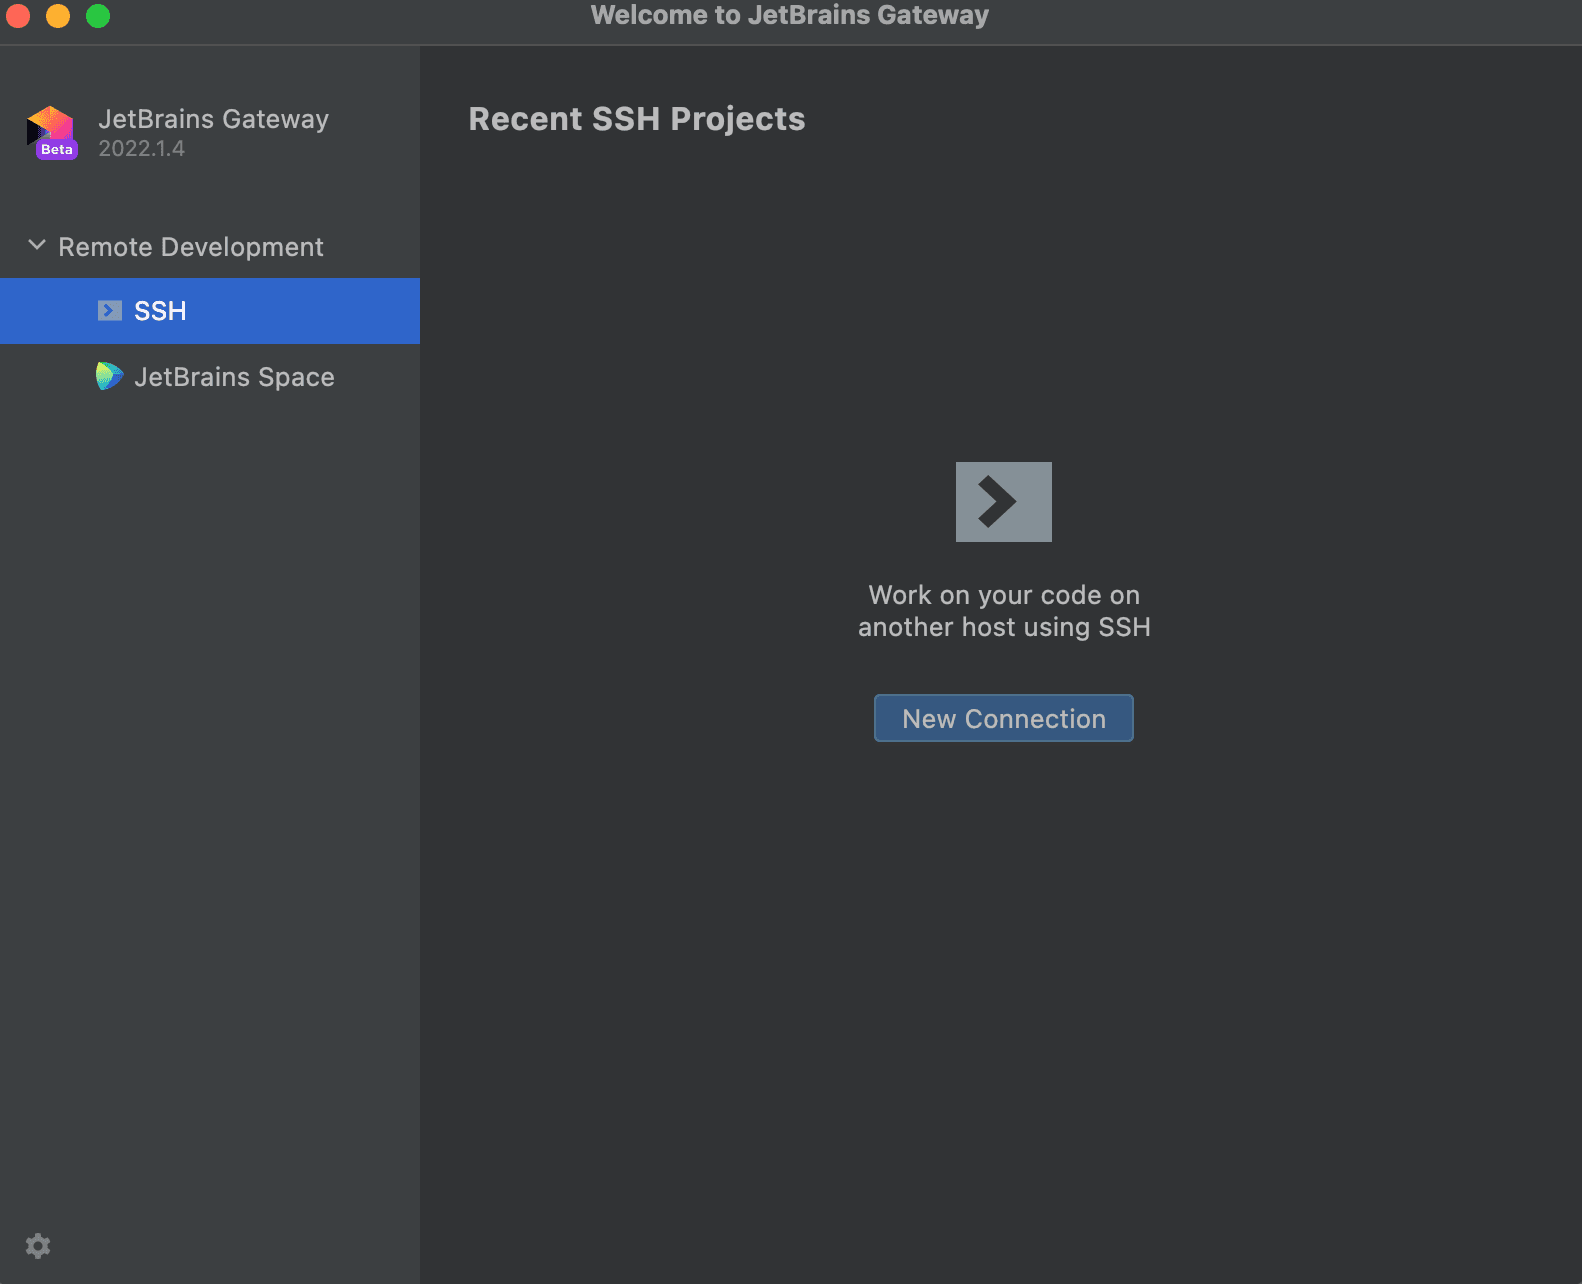Screen dimensions: 1582x1284
Task: Click the 2022.1.4 version number
Action: tap(141, 149)
